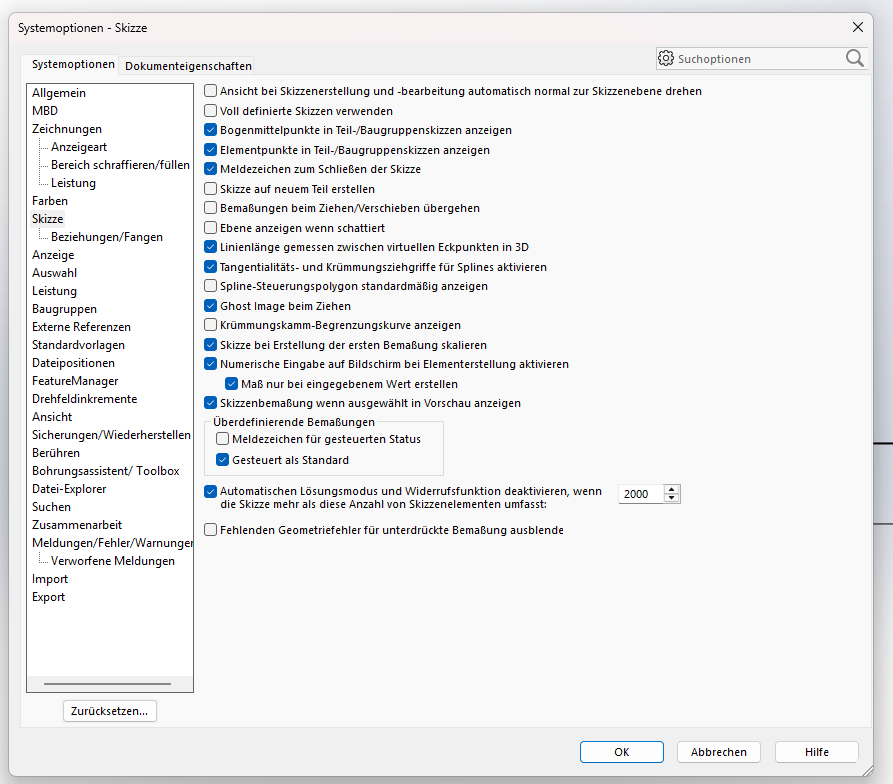The width and height of the screenshot is (893, 784).
Task: Enable Meldezeichen für gesteuerten Status
Action: (x=223, y=439)
